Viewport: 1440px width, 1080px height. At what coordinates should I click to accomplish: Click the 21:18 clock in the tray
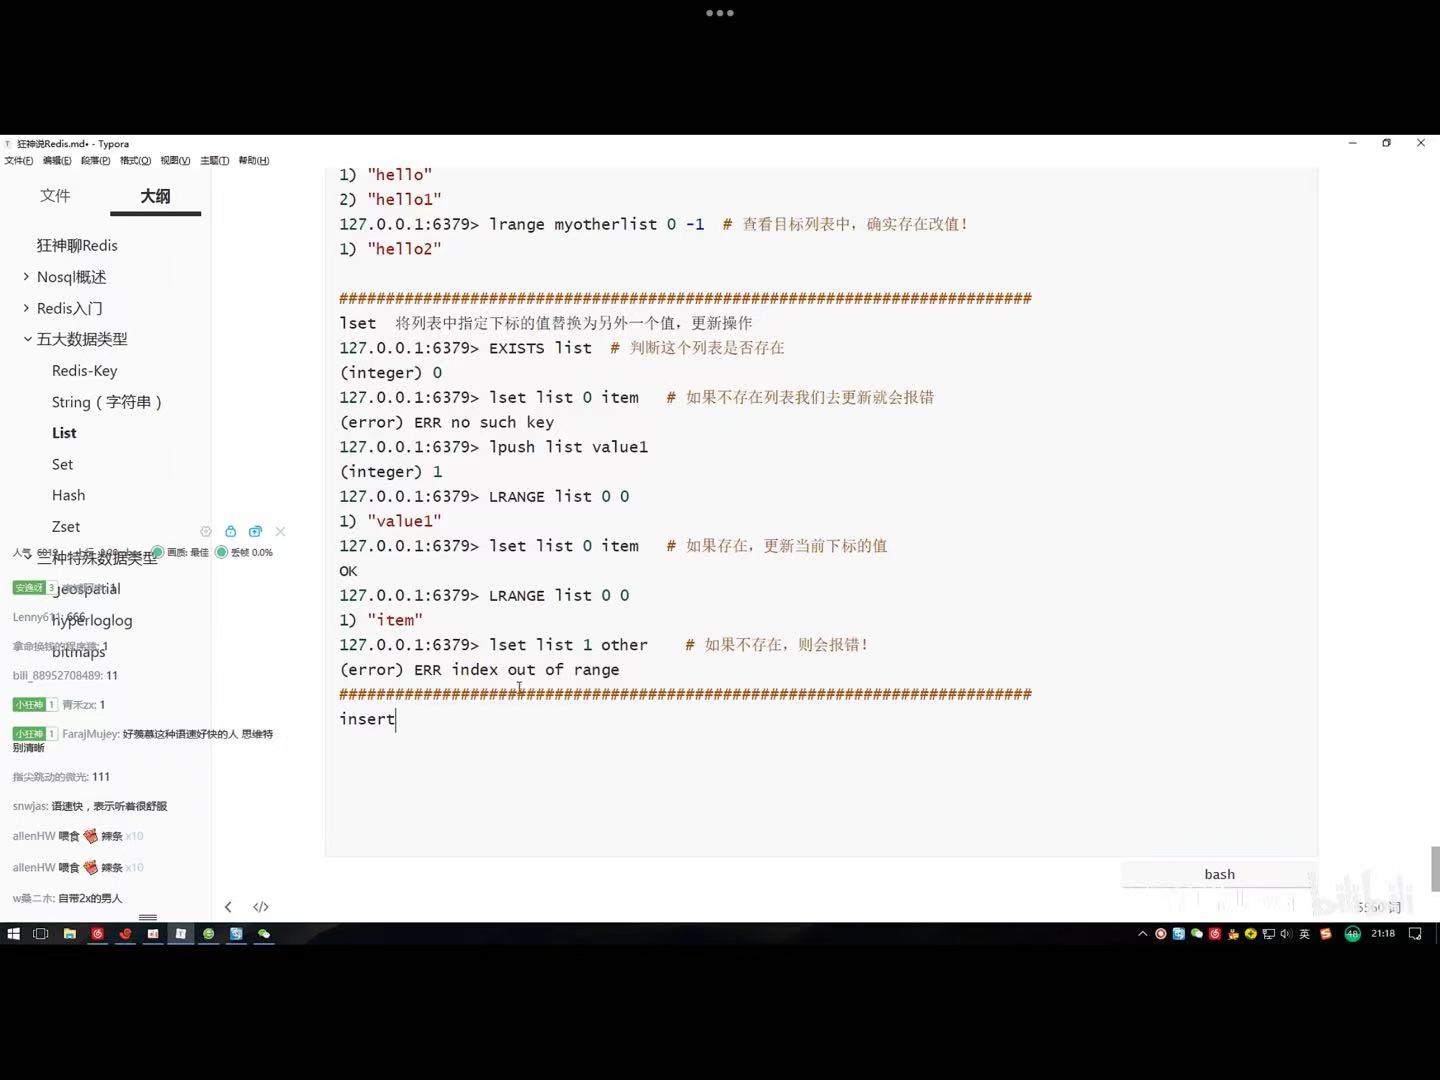pos(1383,934)
